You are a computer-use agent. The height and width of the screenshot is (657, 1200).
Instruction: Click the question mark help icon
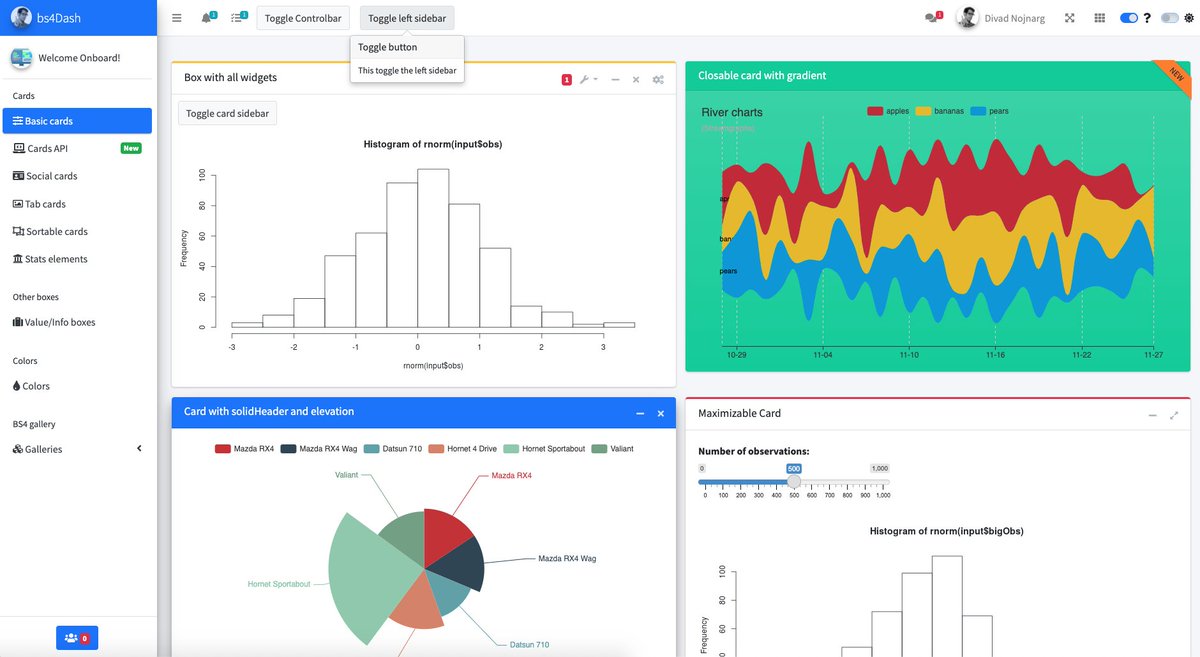tap(1147, 18)
